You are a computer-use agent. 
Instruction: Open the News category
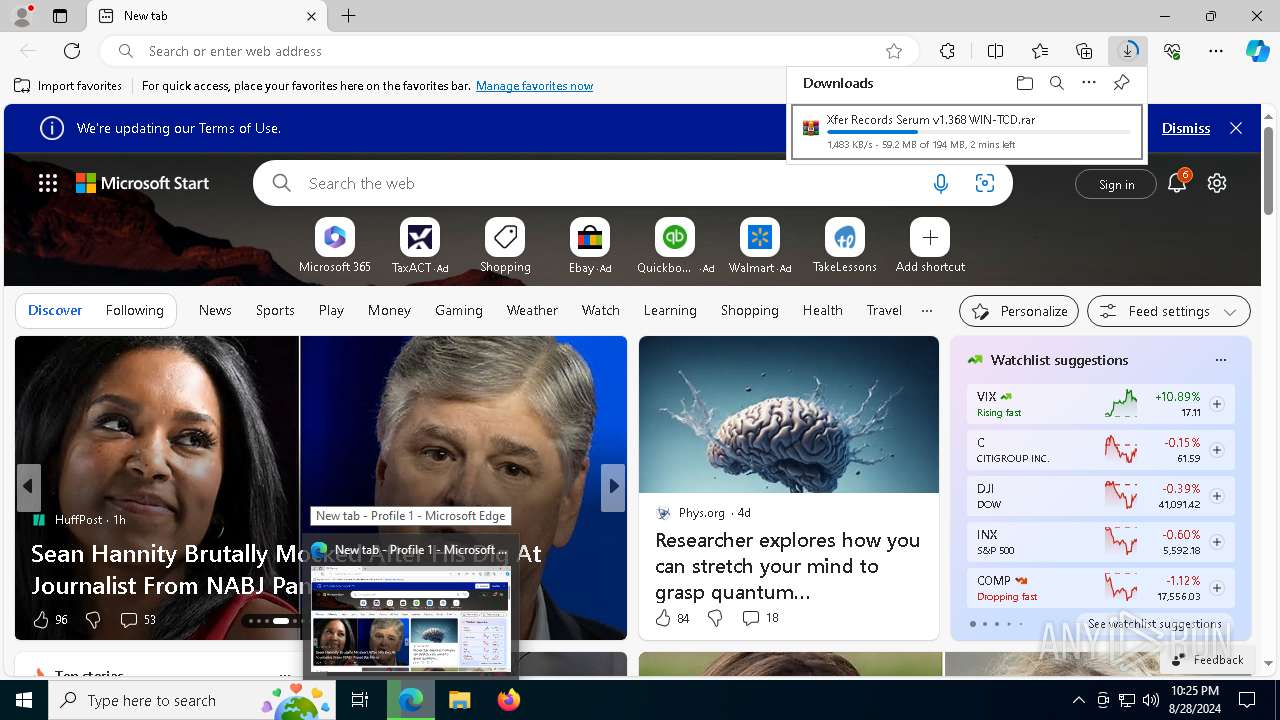click(215, 310)
